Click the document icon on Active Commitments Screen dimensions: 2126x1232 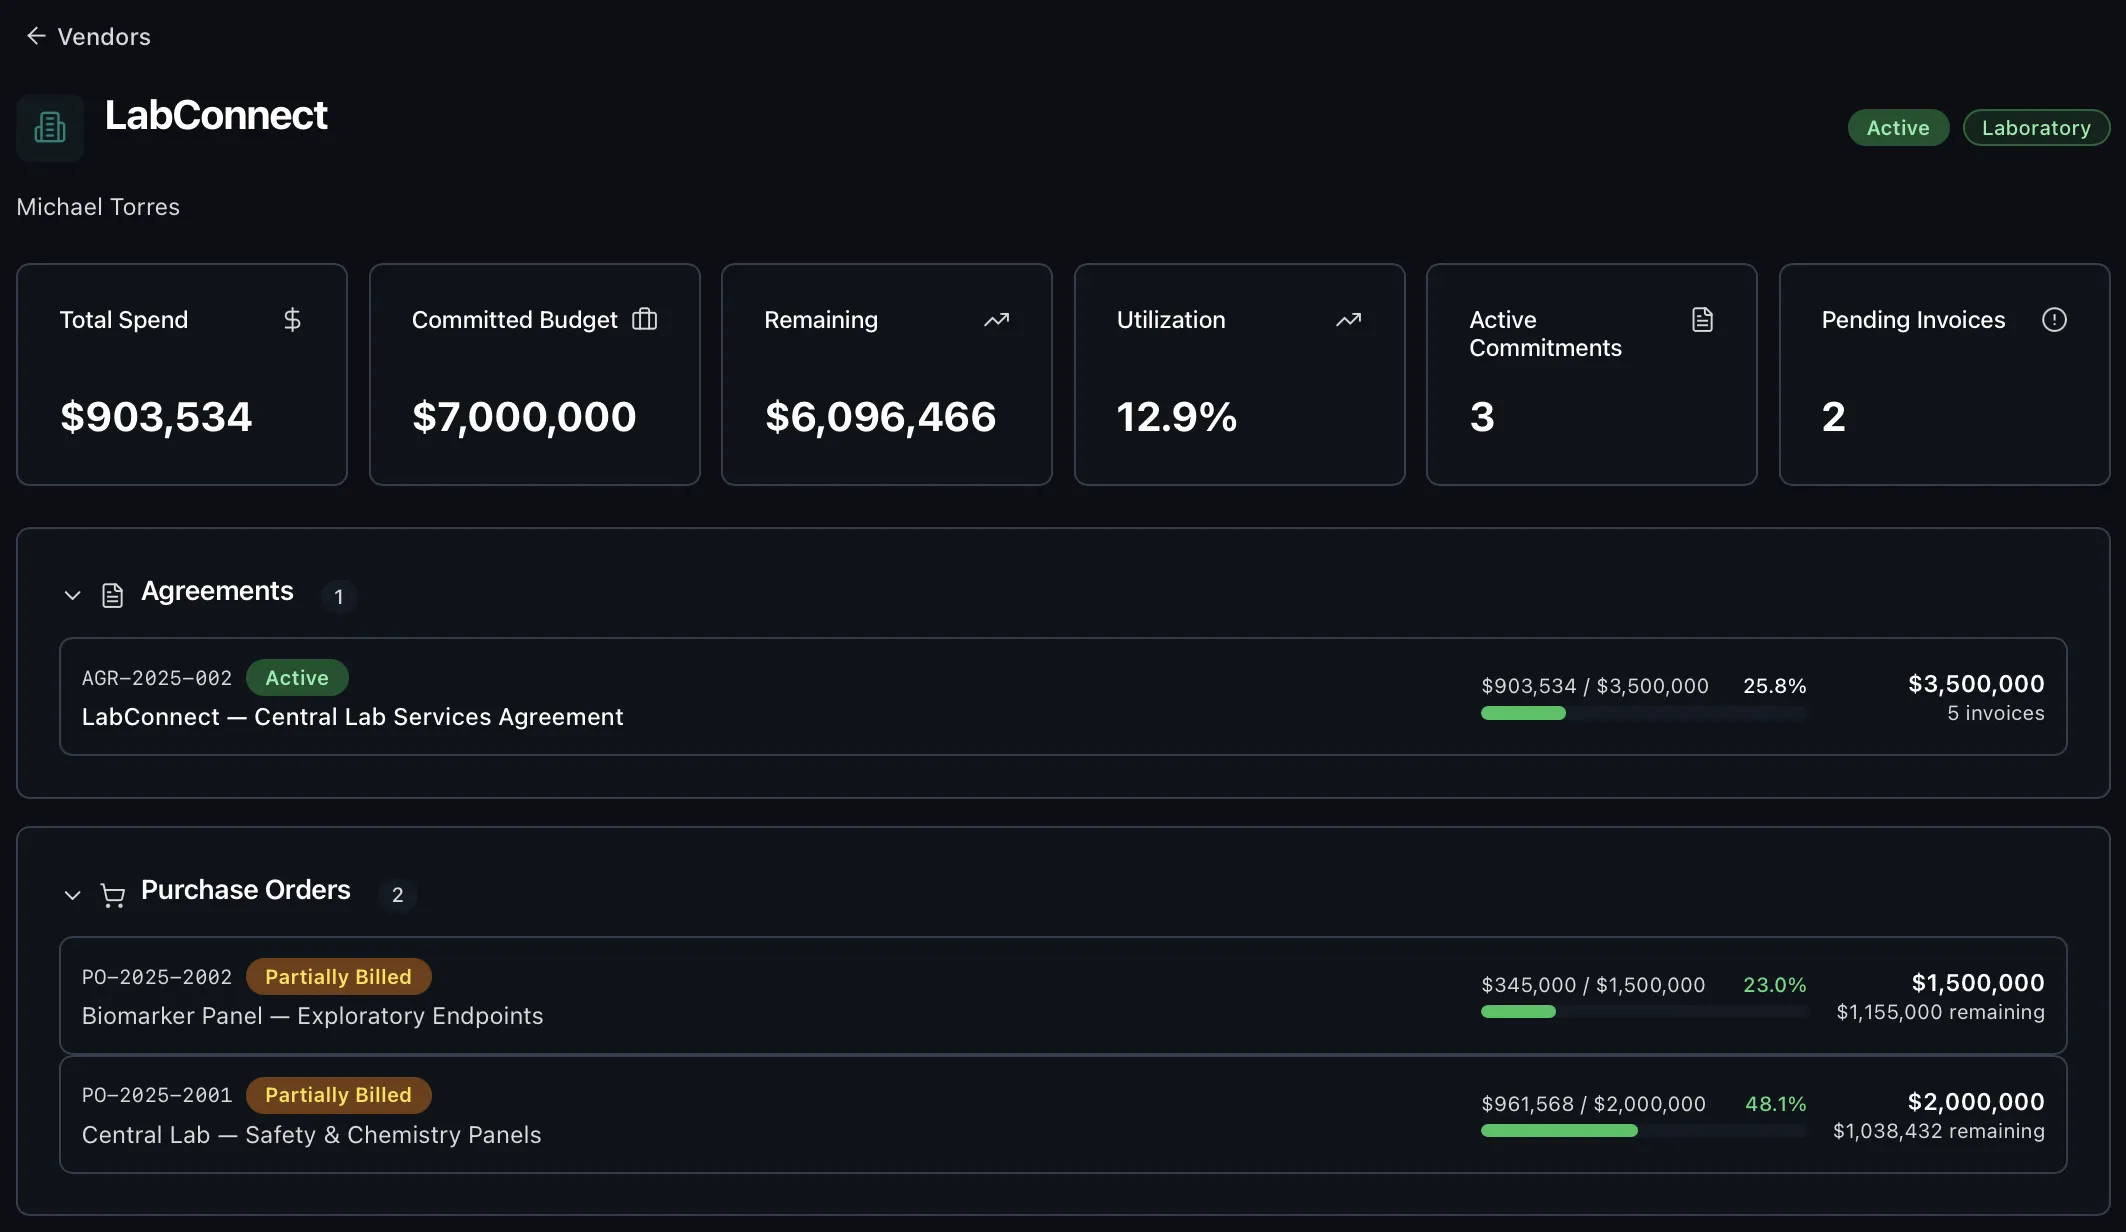pos(1703,319)
